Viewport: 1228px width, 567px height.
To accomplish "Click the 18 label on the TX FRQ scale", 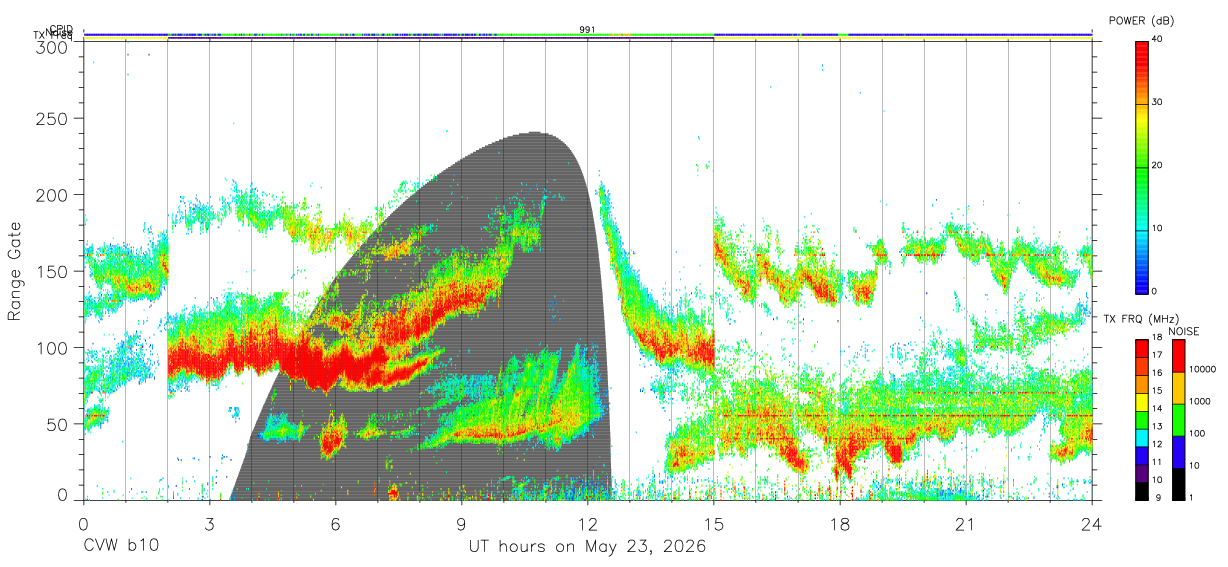I will click(1155, 338).
